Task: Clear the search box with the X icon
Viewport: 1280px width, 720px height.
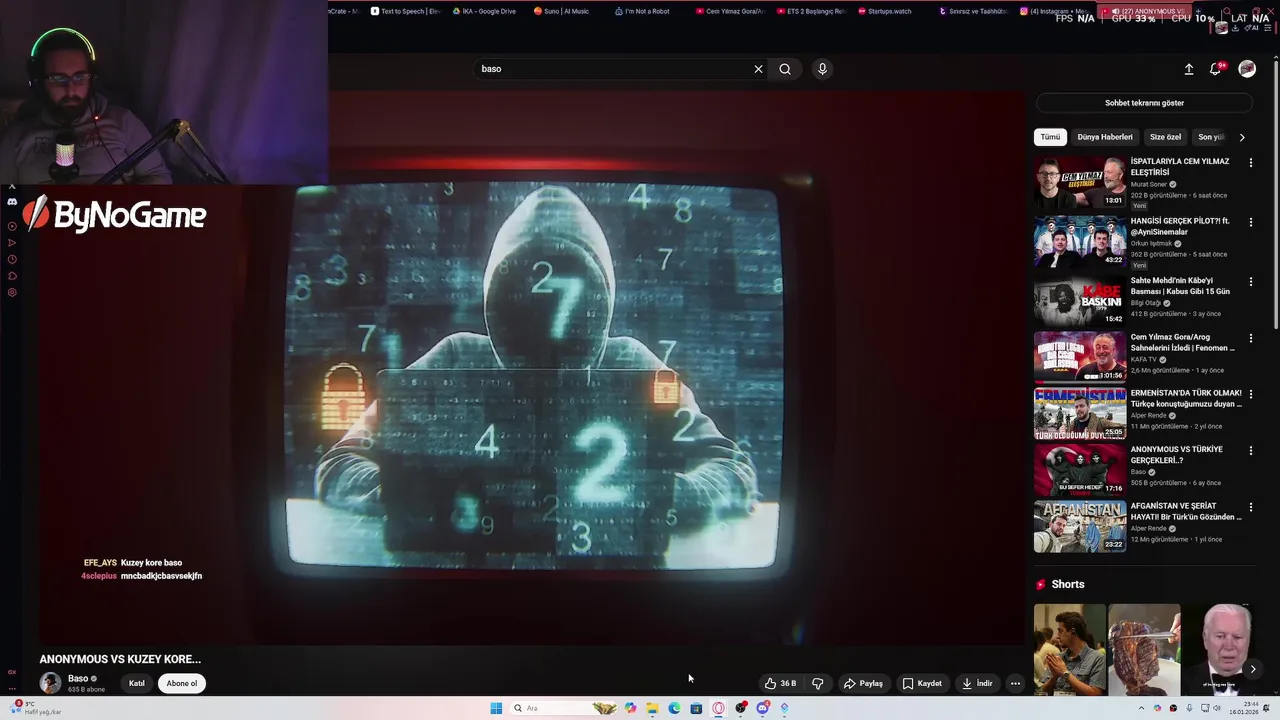Action: pyautogui.click(x=758, y=69)
